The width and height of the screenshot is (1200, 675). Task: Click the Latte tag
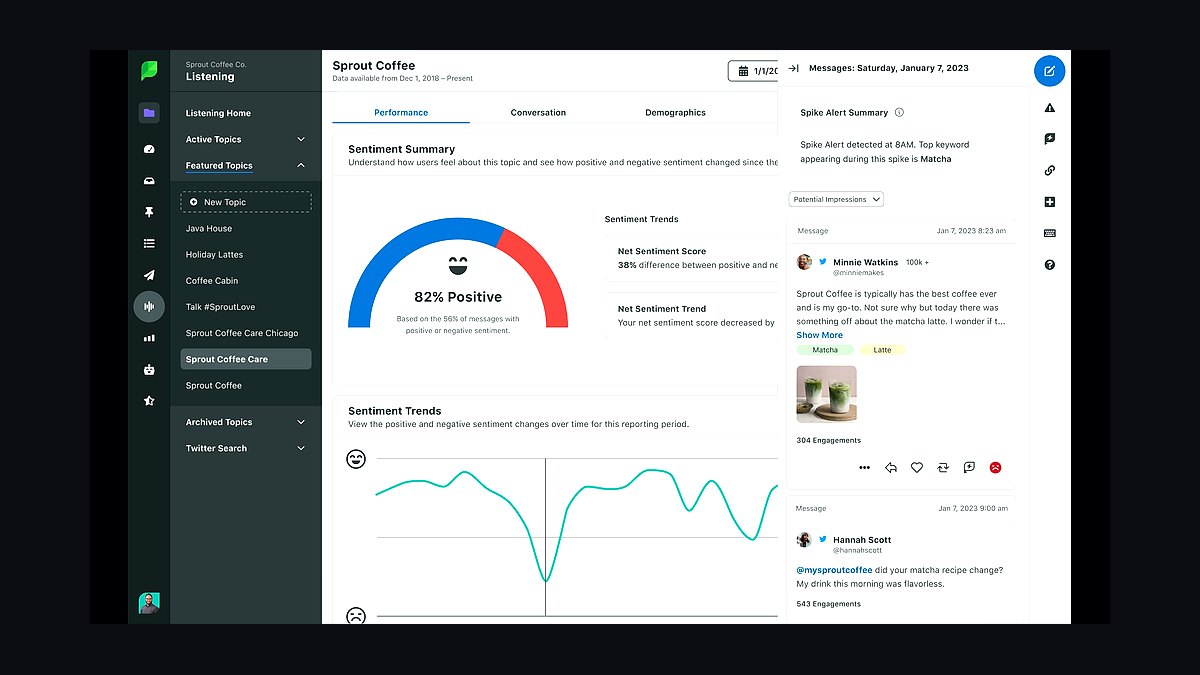tap(882, 350)
